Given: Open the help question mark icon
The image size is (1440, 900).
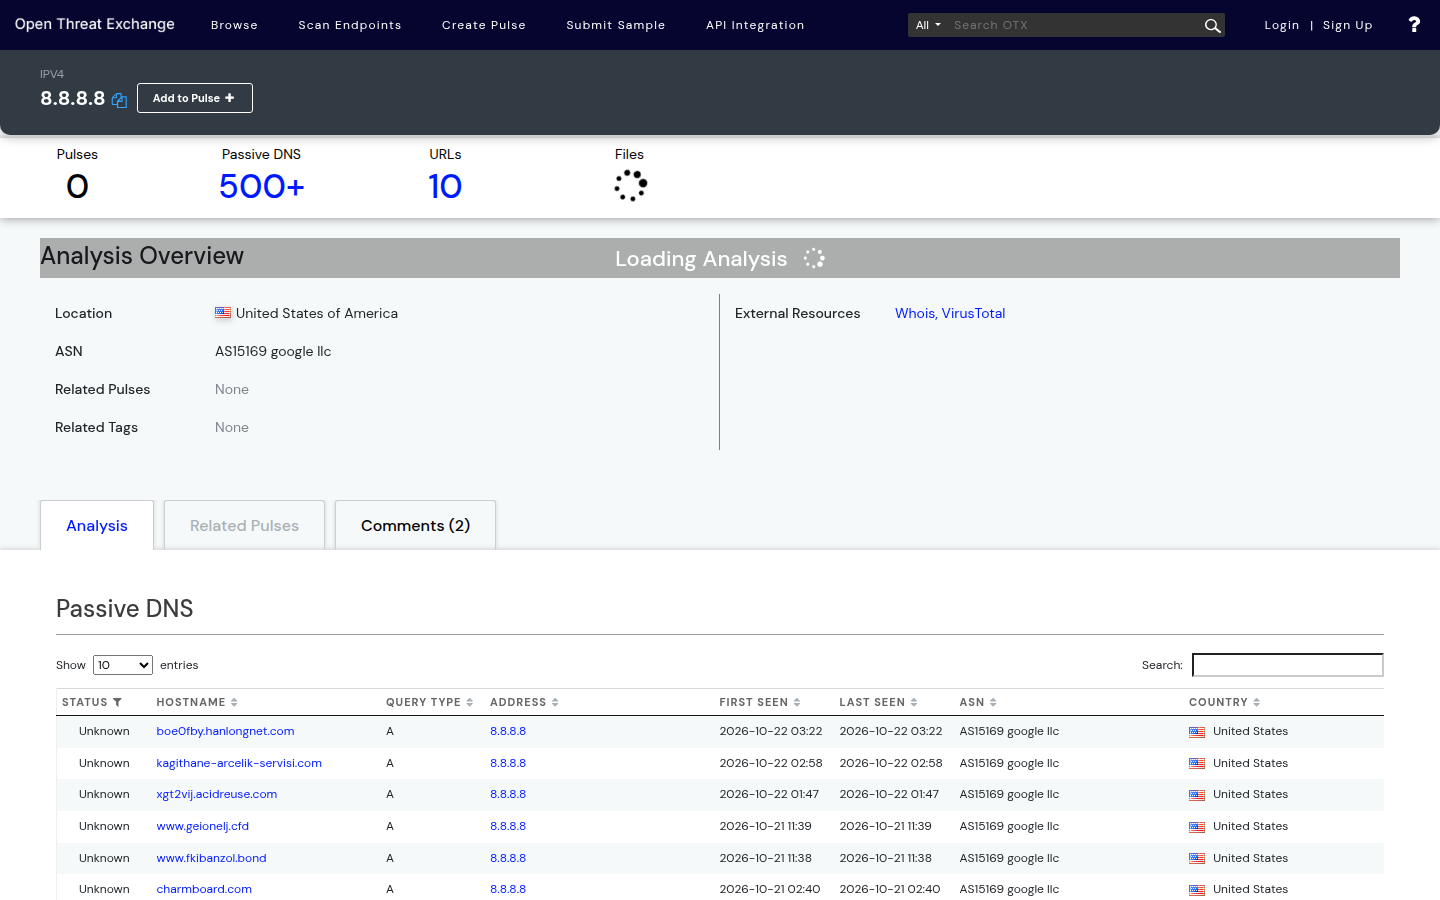Looking at the screenshot, I should pyautogui.click(x=1414, y=24).
